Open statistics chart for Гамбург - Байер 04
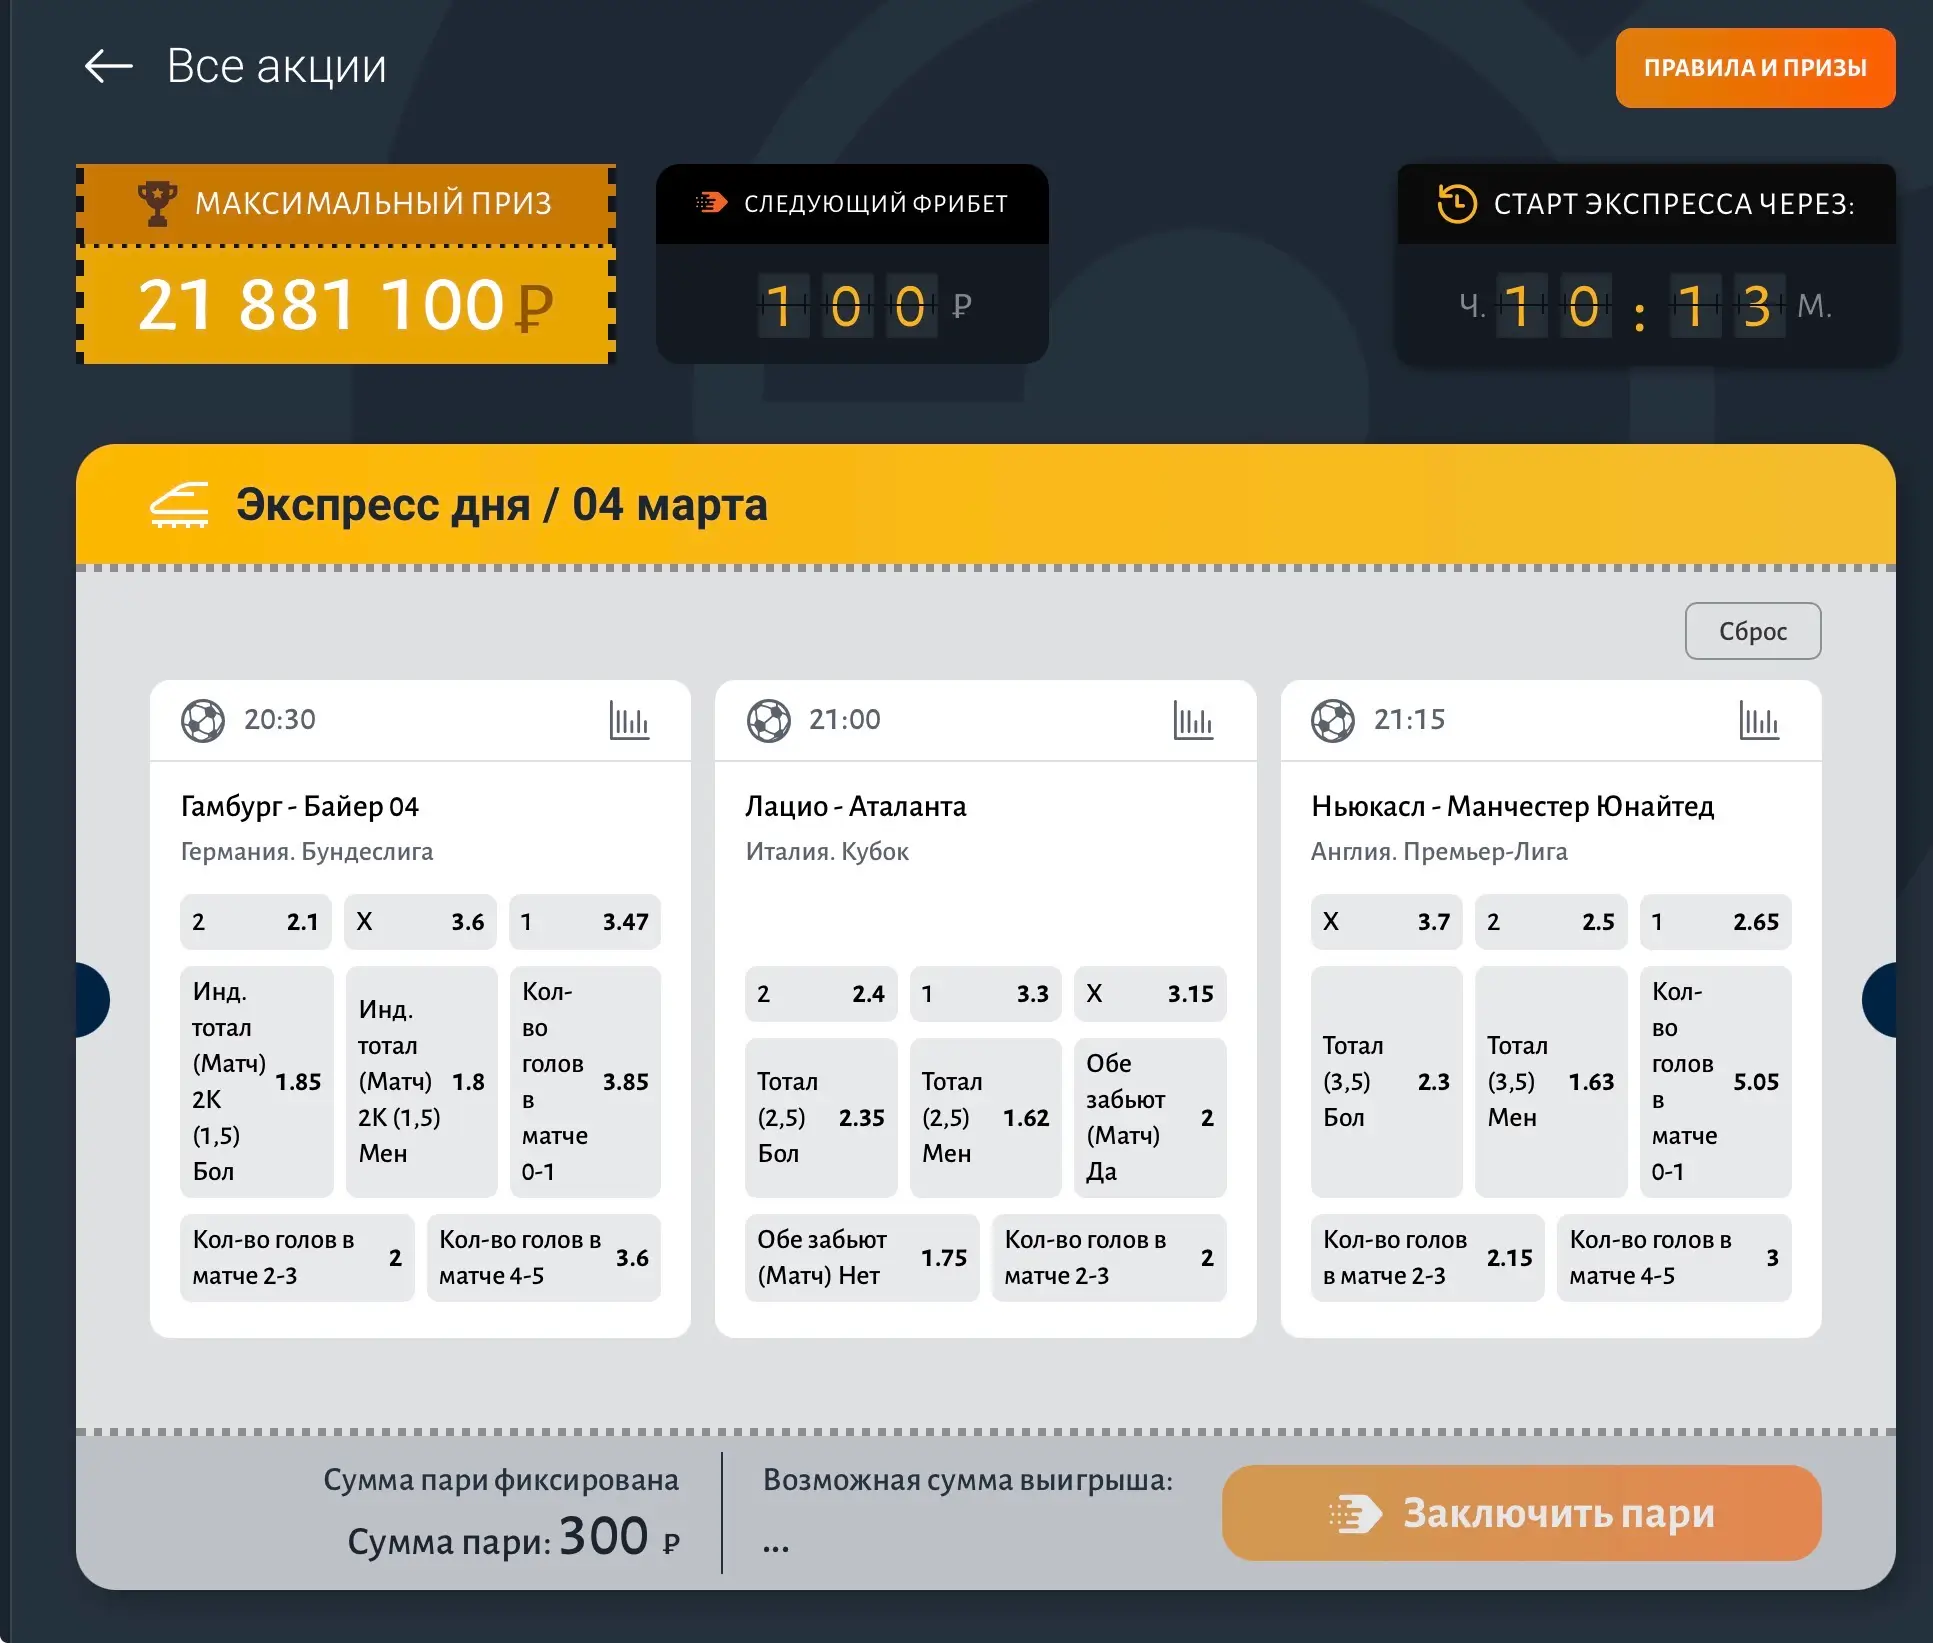Image resolution: width=1933 pixels, height=1643 pixels. (629, 720)
